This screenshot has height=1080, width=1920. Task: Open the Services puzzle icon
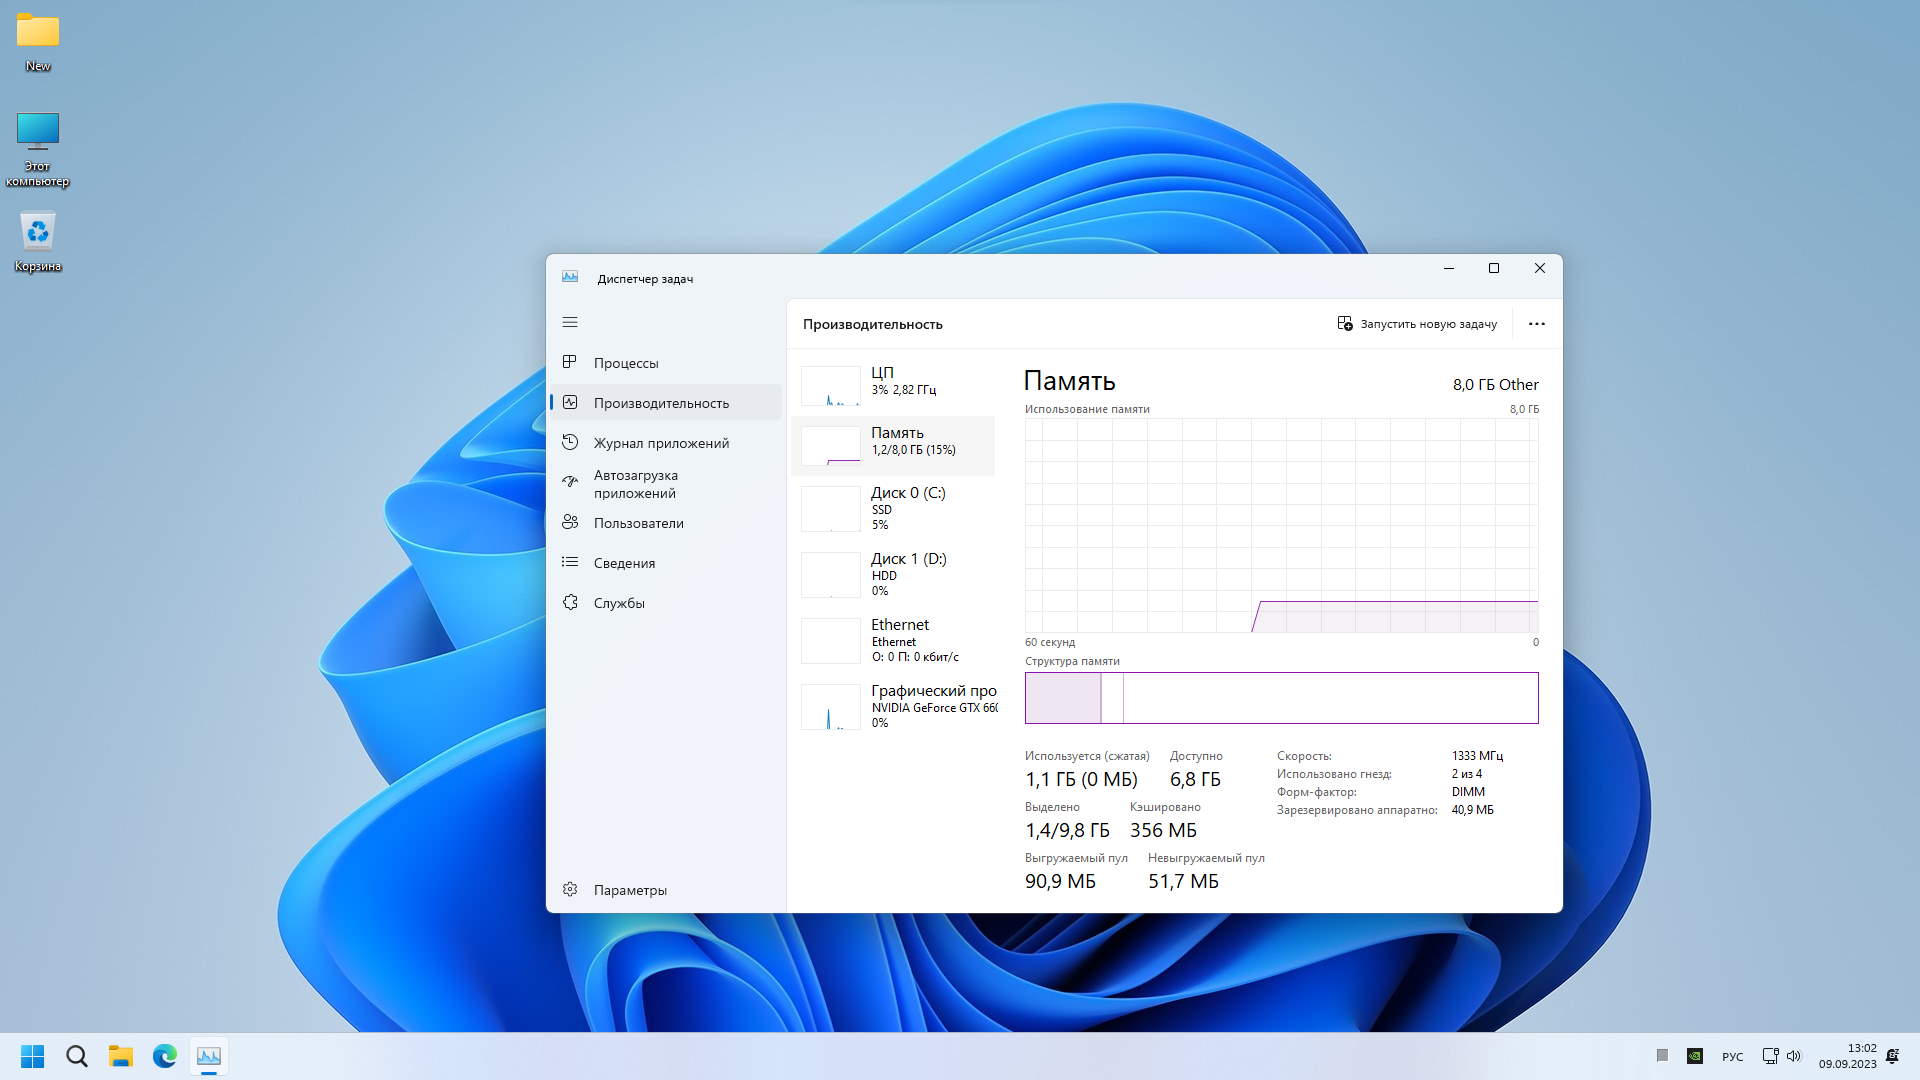click(570, 602)
